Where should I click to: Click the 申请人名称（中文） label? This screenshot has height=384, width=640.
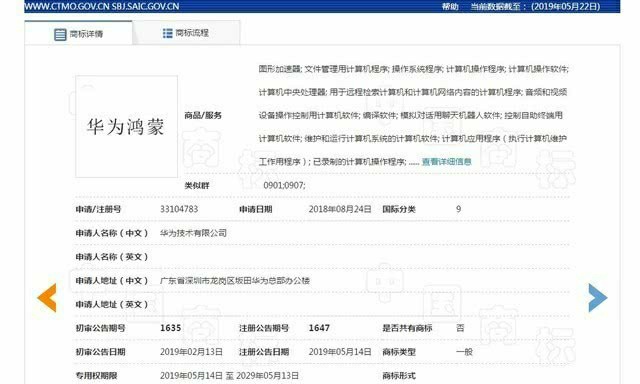tap(112, 233)
